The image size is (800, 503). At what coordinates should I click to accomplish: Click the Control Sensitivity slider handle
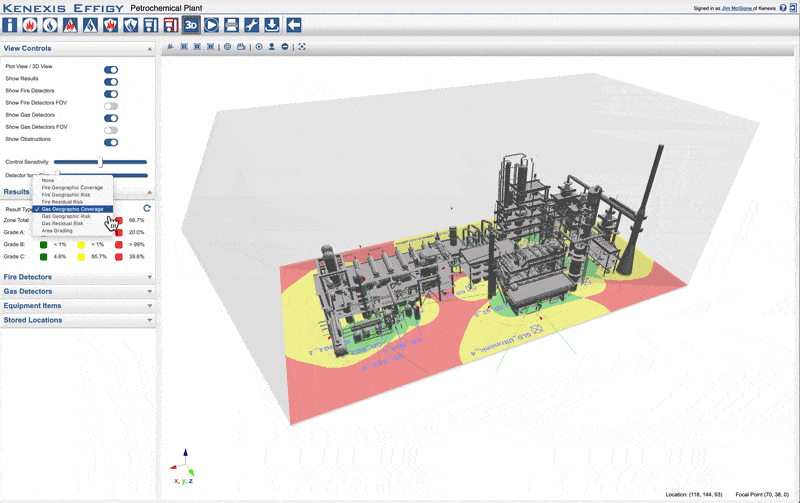101,161
